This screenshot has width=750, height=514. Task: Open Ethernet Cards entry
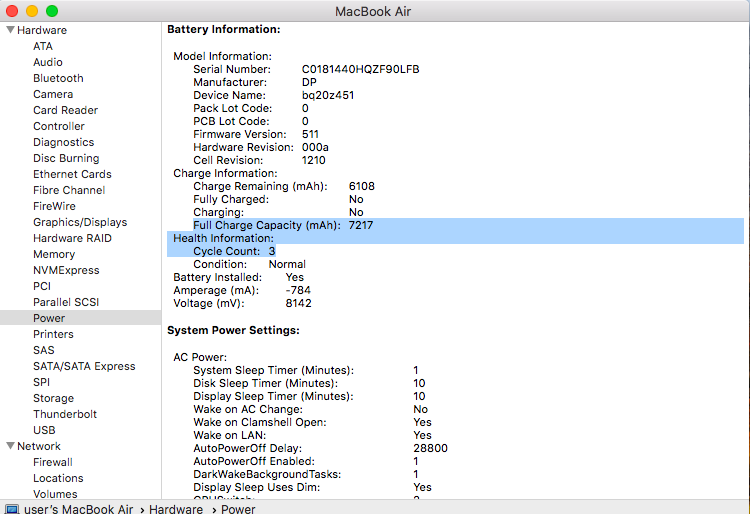[x=72, y=175]
